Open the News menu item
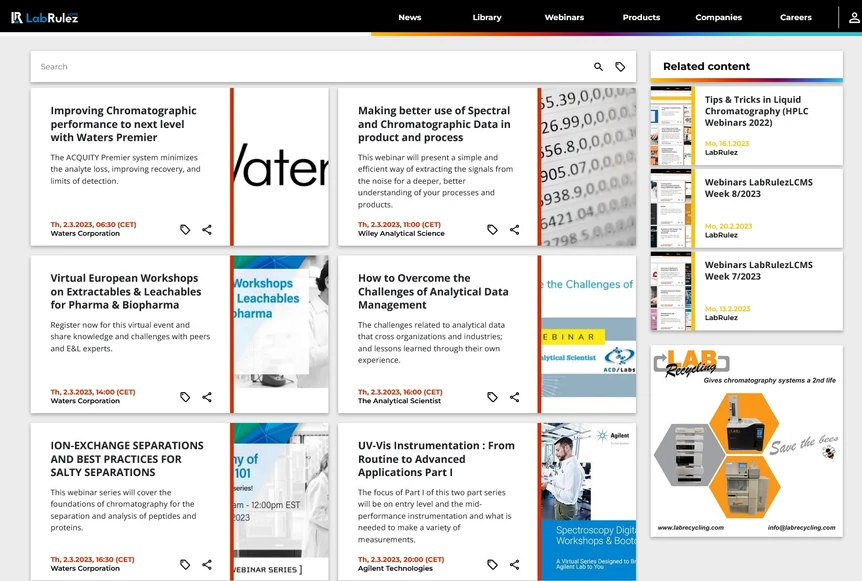 click(409, 17)
